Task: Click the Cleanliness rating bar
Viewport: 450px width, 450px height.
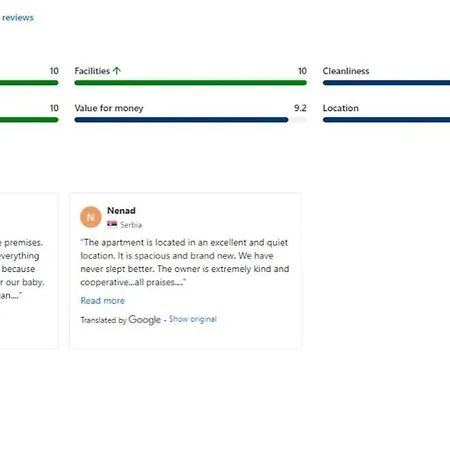Action: coord(386,83)
